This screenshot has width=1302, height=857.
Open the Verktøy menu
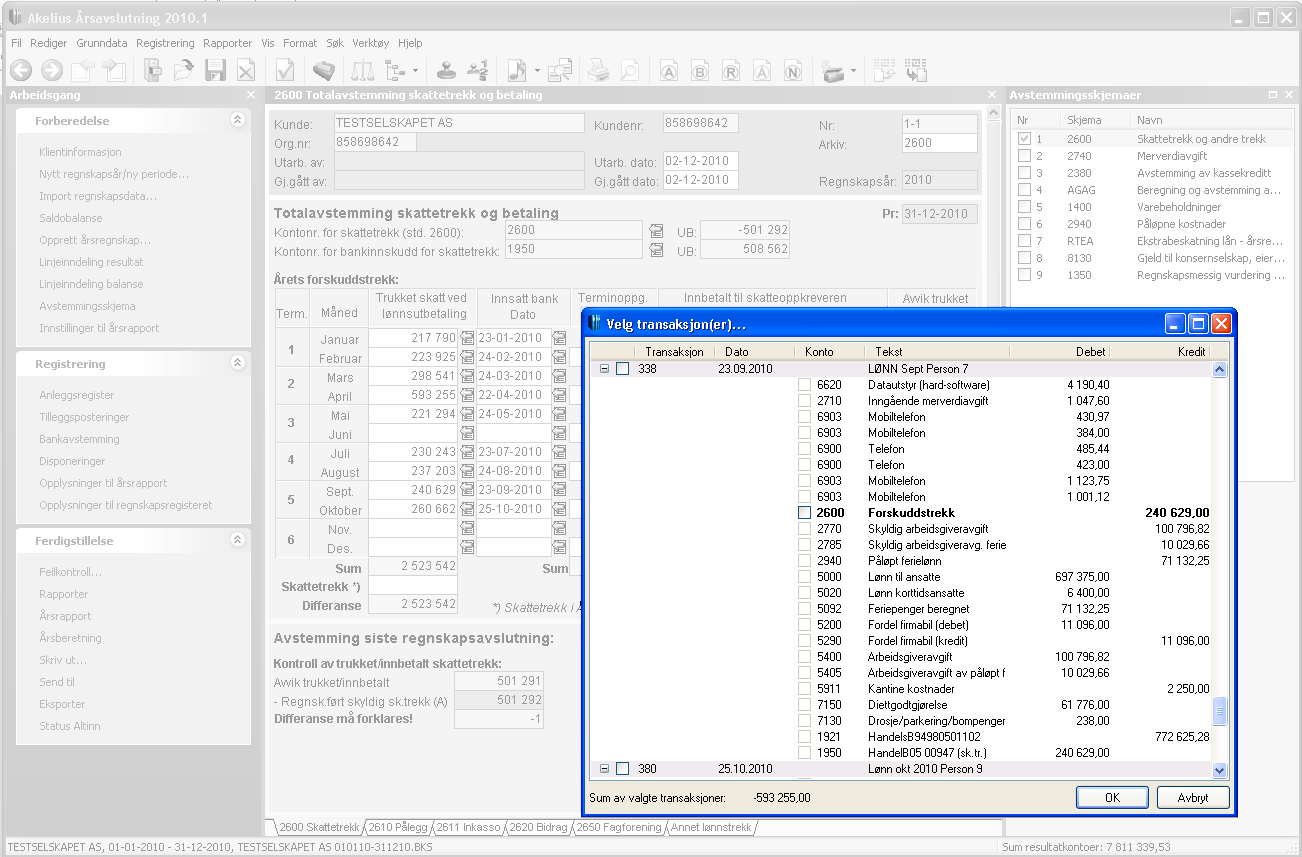click(x=371, y=43)
